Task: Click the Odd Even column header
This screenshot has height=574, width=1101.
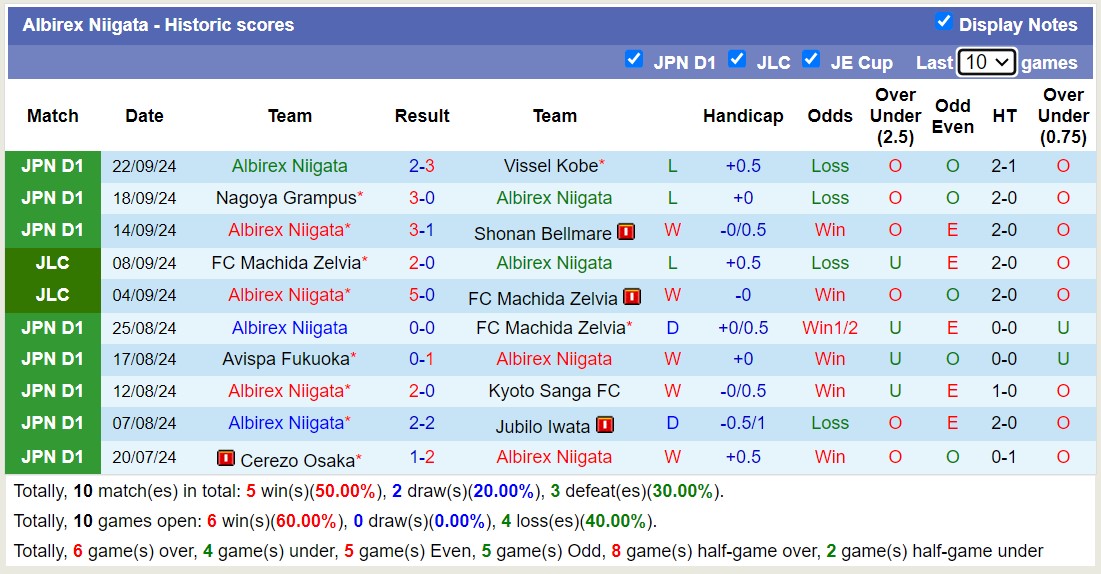Action: coord(952,116)
